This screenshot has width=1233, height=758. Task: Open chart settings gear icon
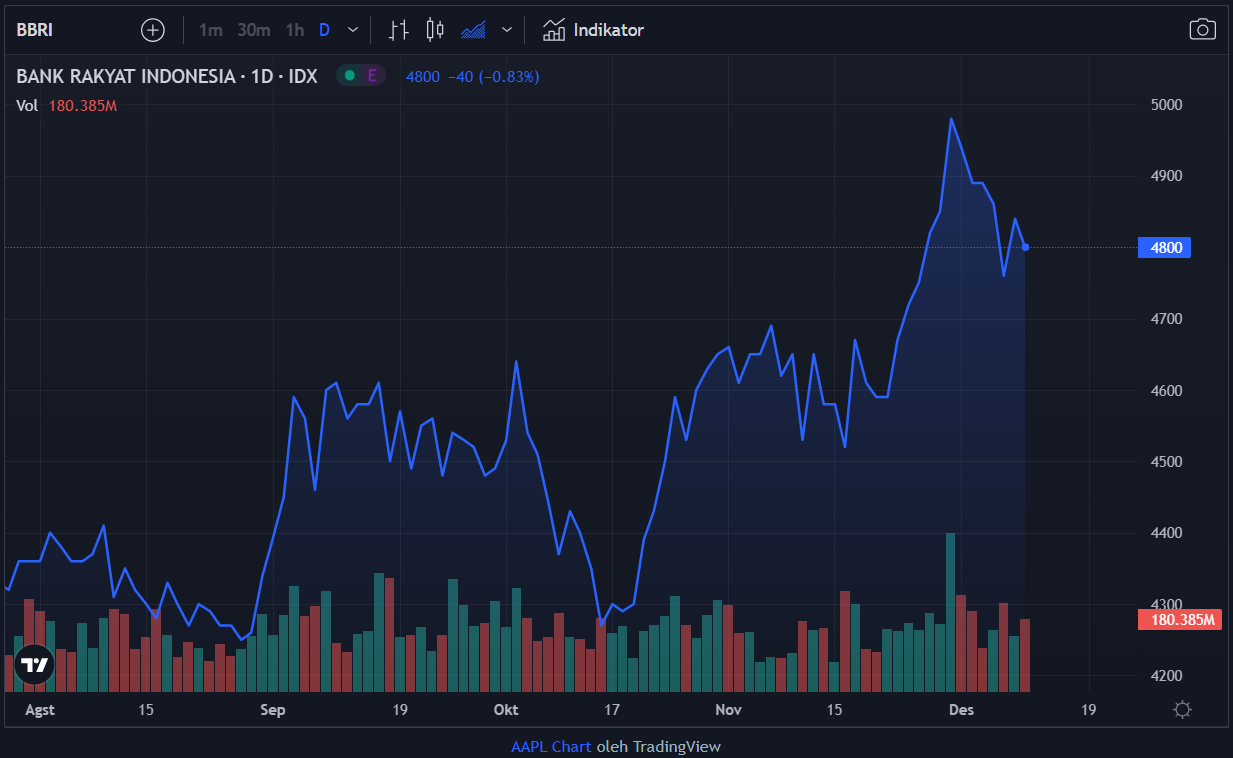1182,710
